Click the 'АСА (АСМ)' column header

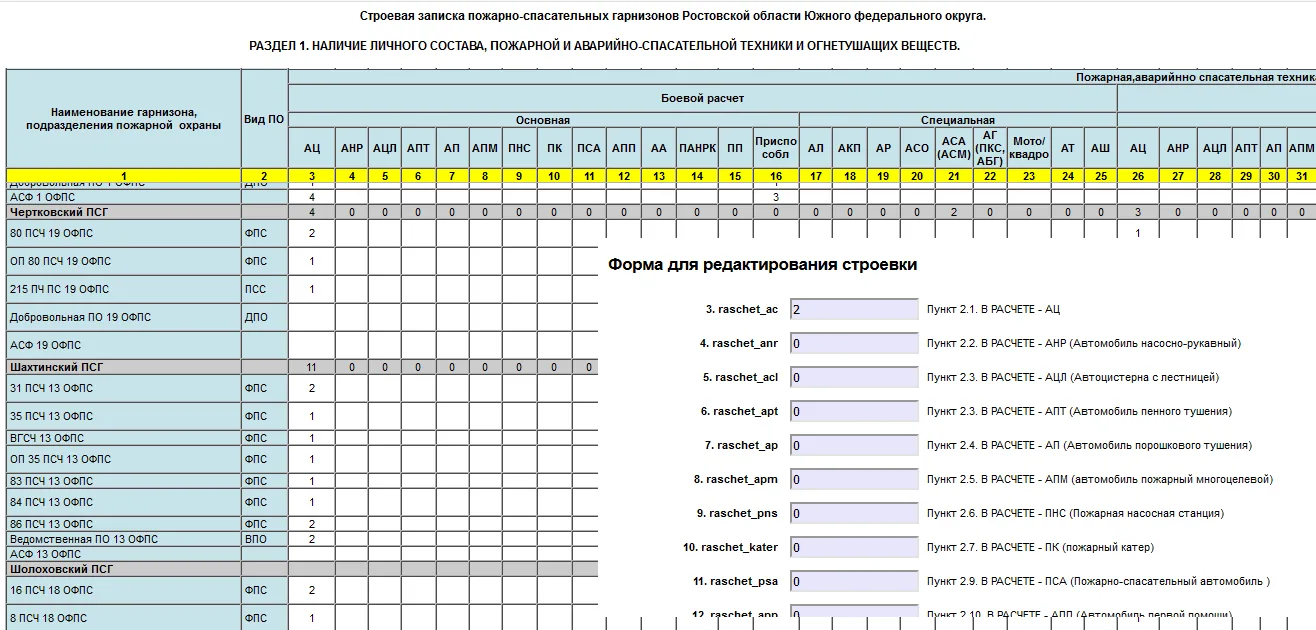click(953, 148)
